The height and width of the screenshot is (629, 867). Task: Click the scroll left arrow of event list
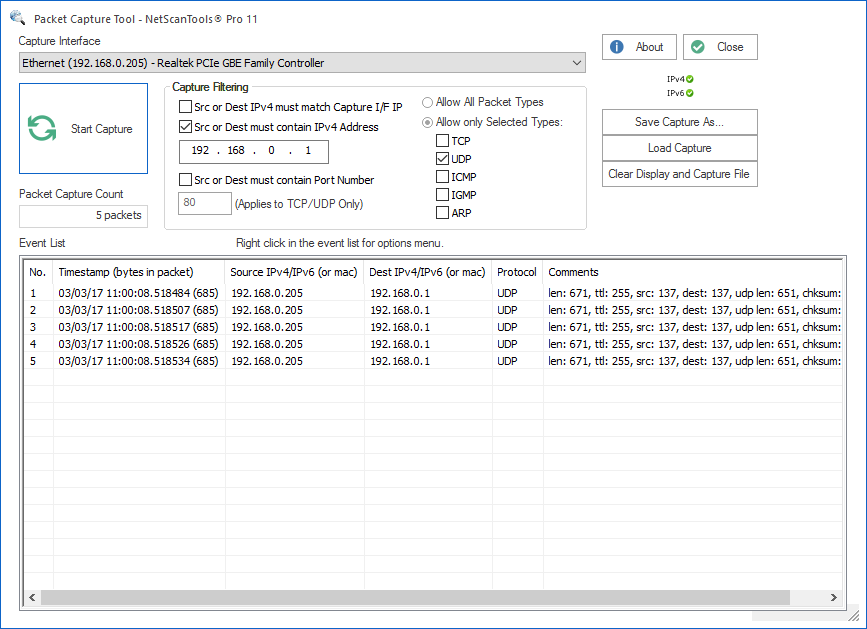[x=32, y=597]
